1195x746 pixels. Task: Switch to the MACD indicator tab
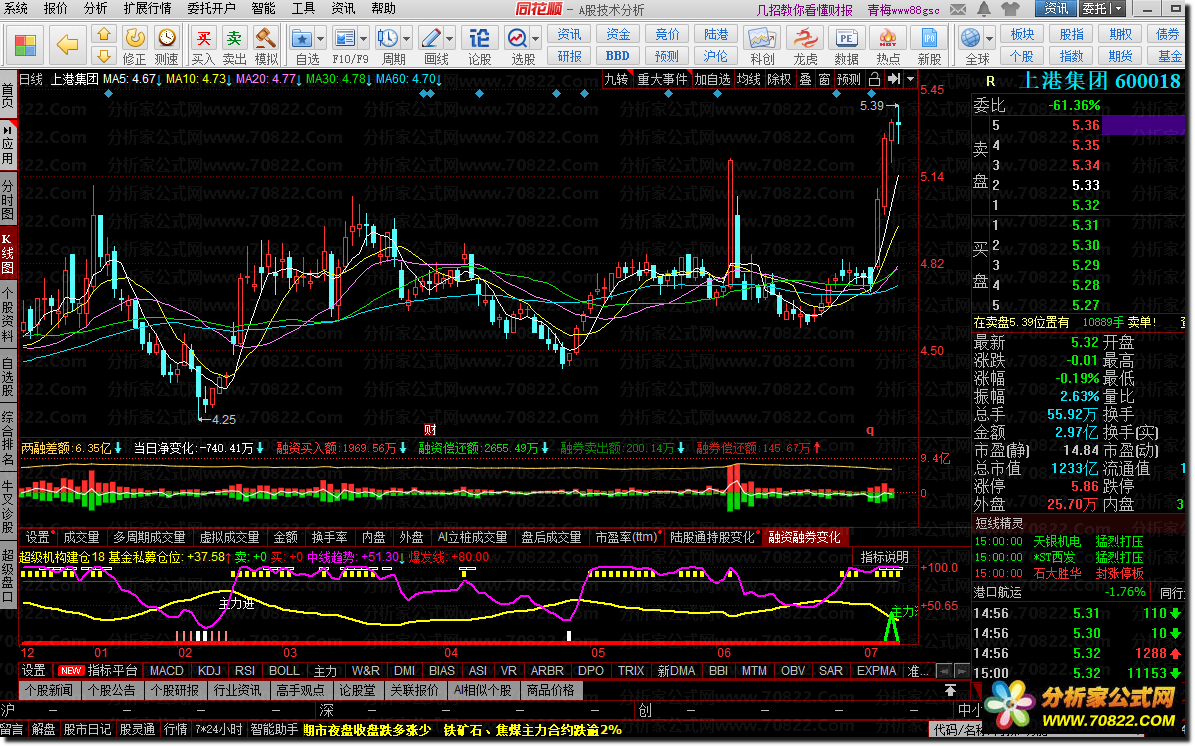(166, 671)
